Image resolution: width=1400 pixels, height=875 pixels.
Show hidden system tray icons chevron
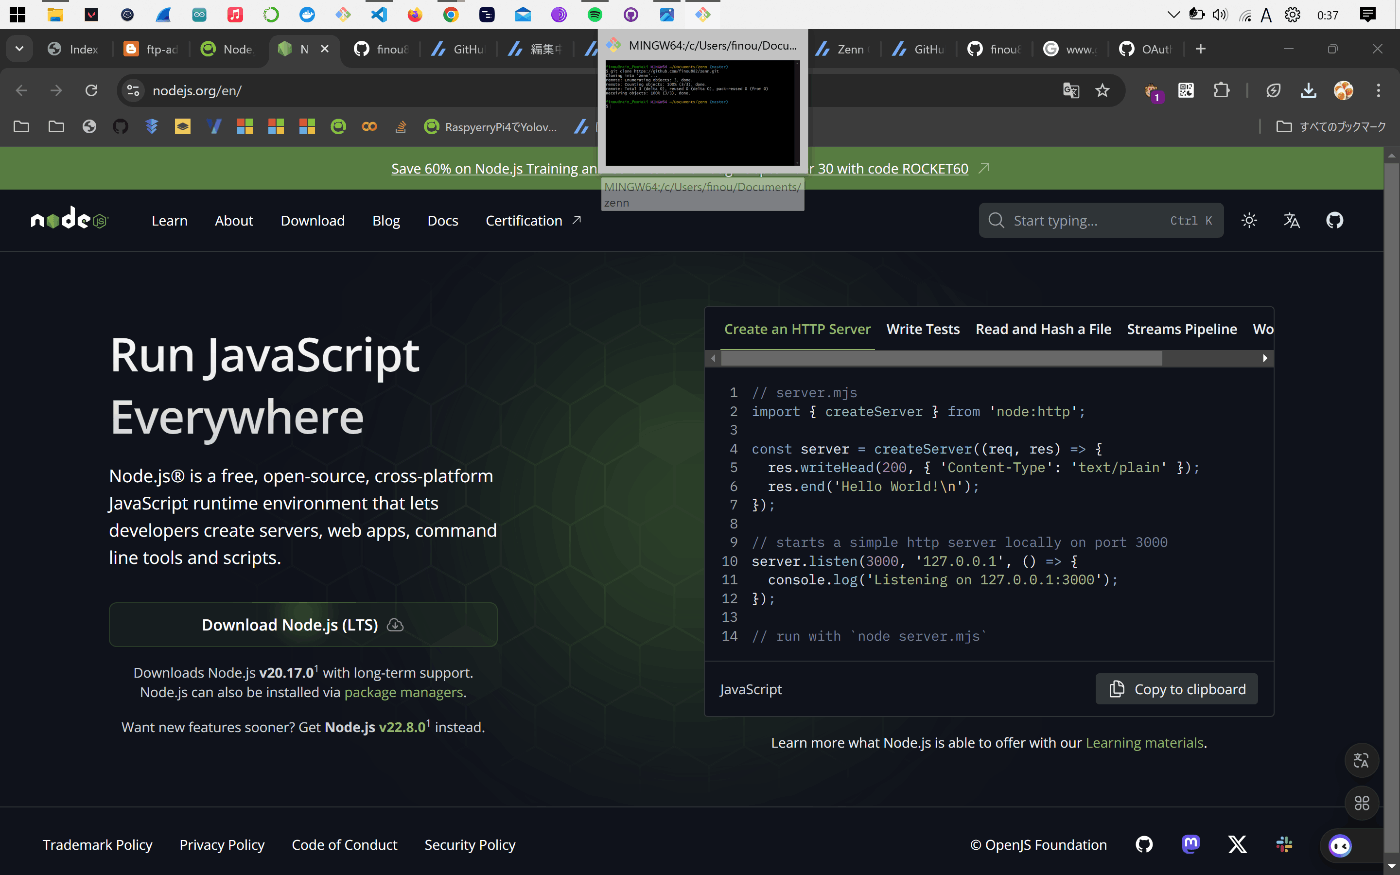[x=1174, y=14]
